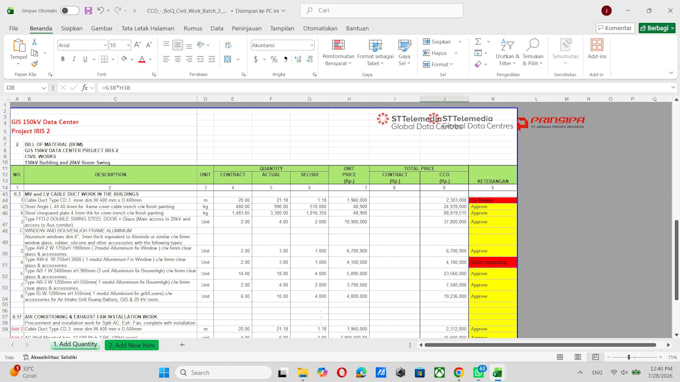The height and width of the screenshot is (382, 680).
Task: Switch to Tata Letak Halaman tab
Action: click(147, 28)
